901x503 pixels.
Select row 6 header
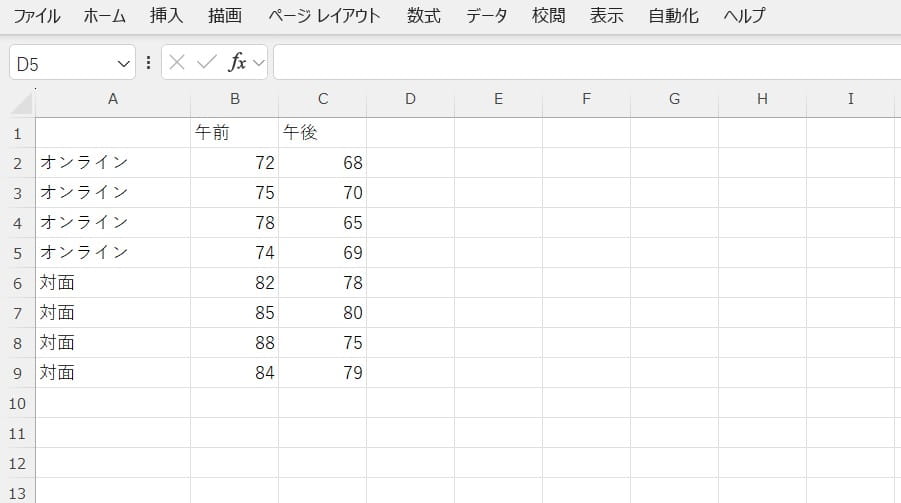[x=17, y=283]
